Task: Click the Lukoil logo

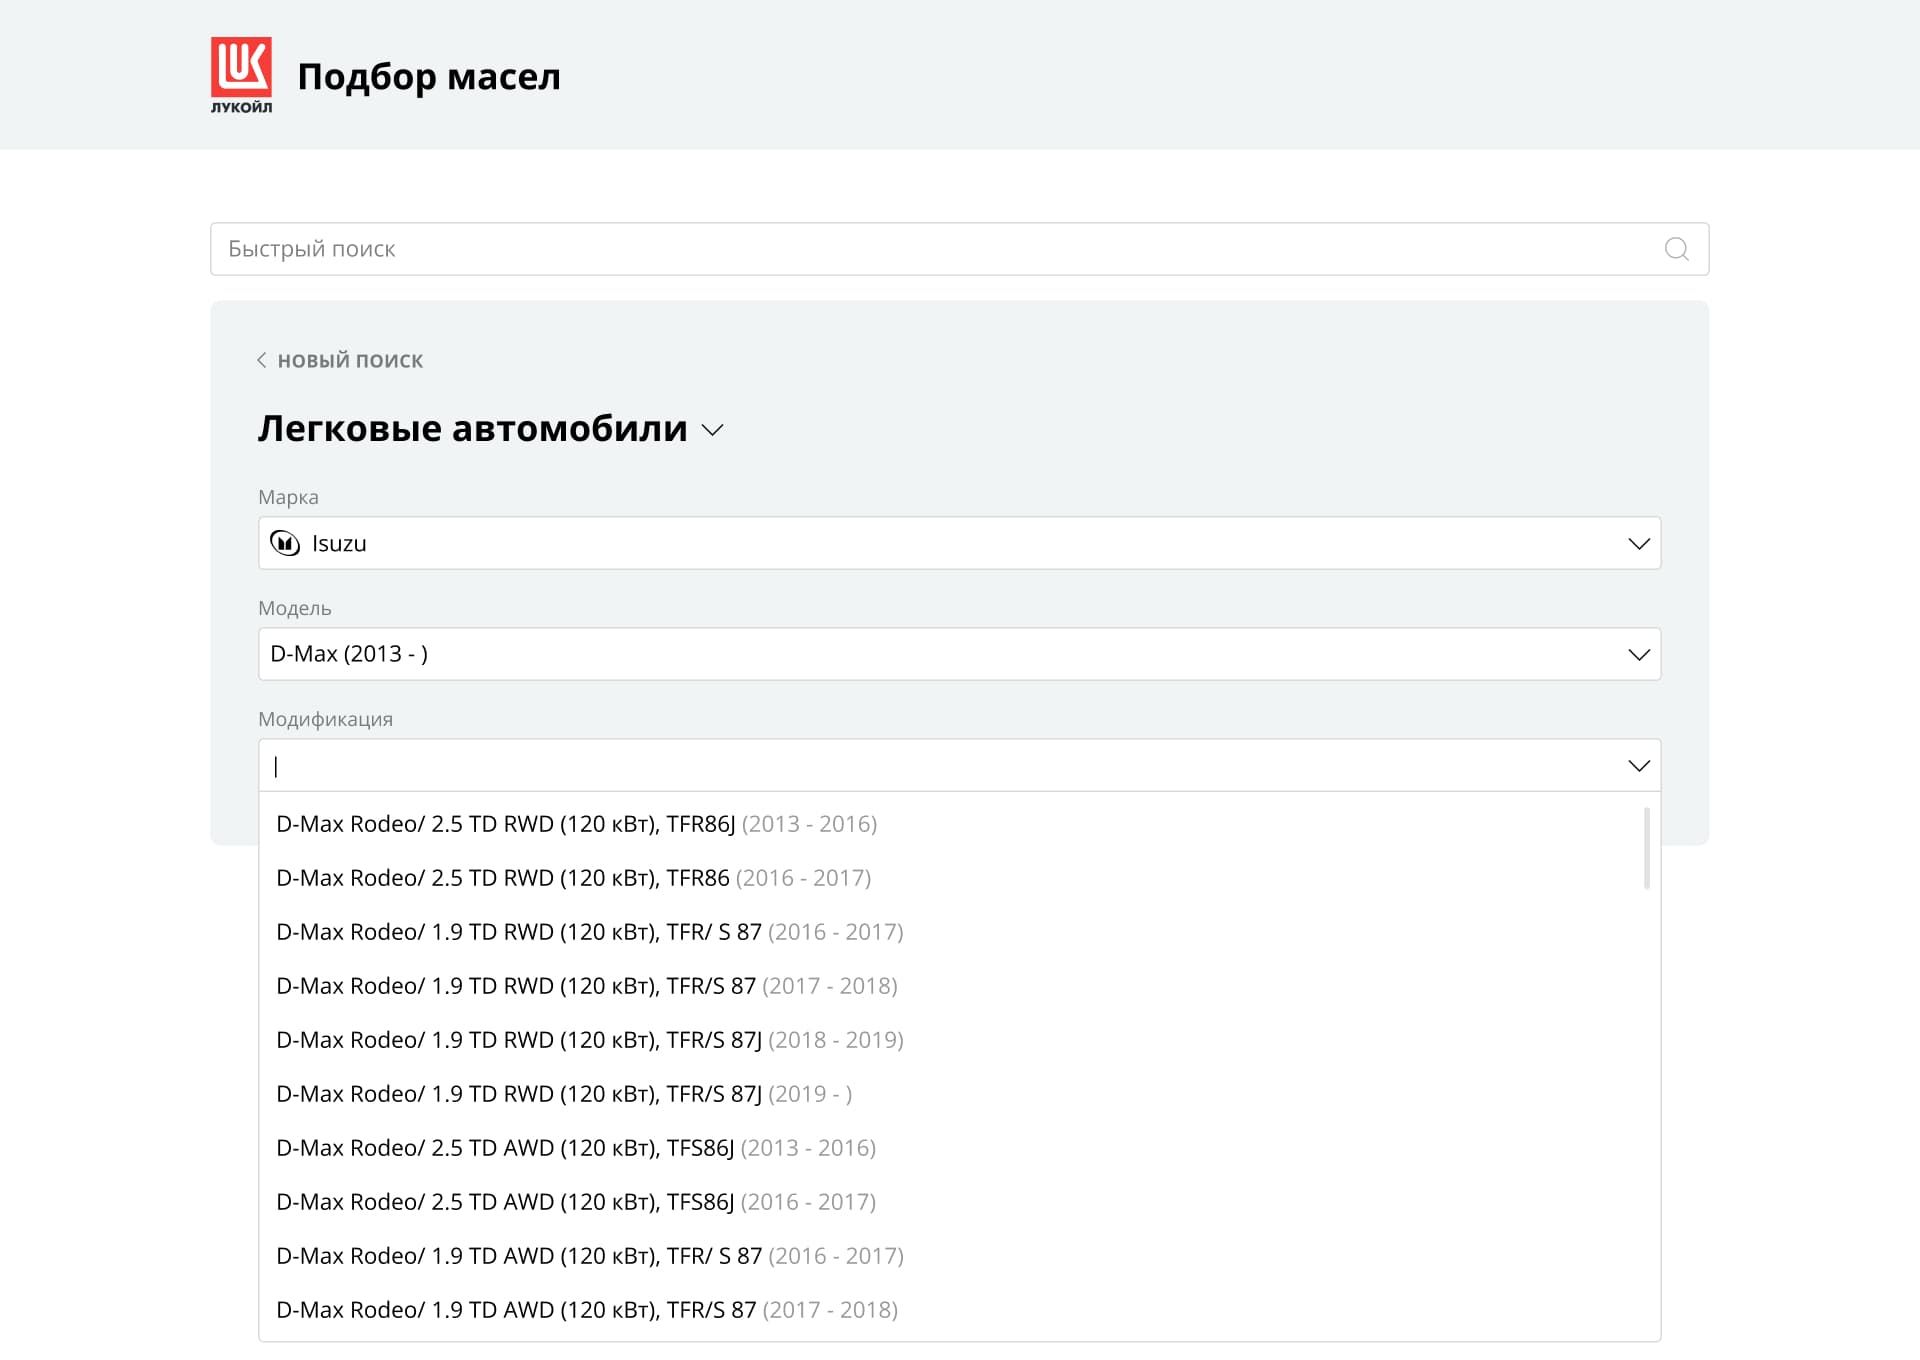Action: coord(241,75)
